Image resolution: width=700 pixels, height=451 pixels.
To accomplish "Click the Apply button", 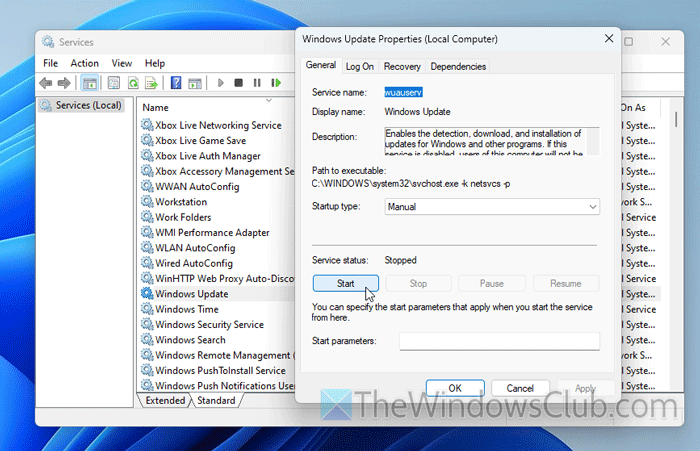I will 585,388.
